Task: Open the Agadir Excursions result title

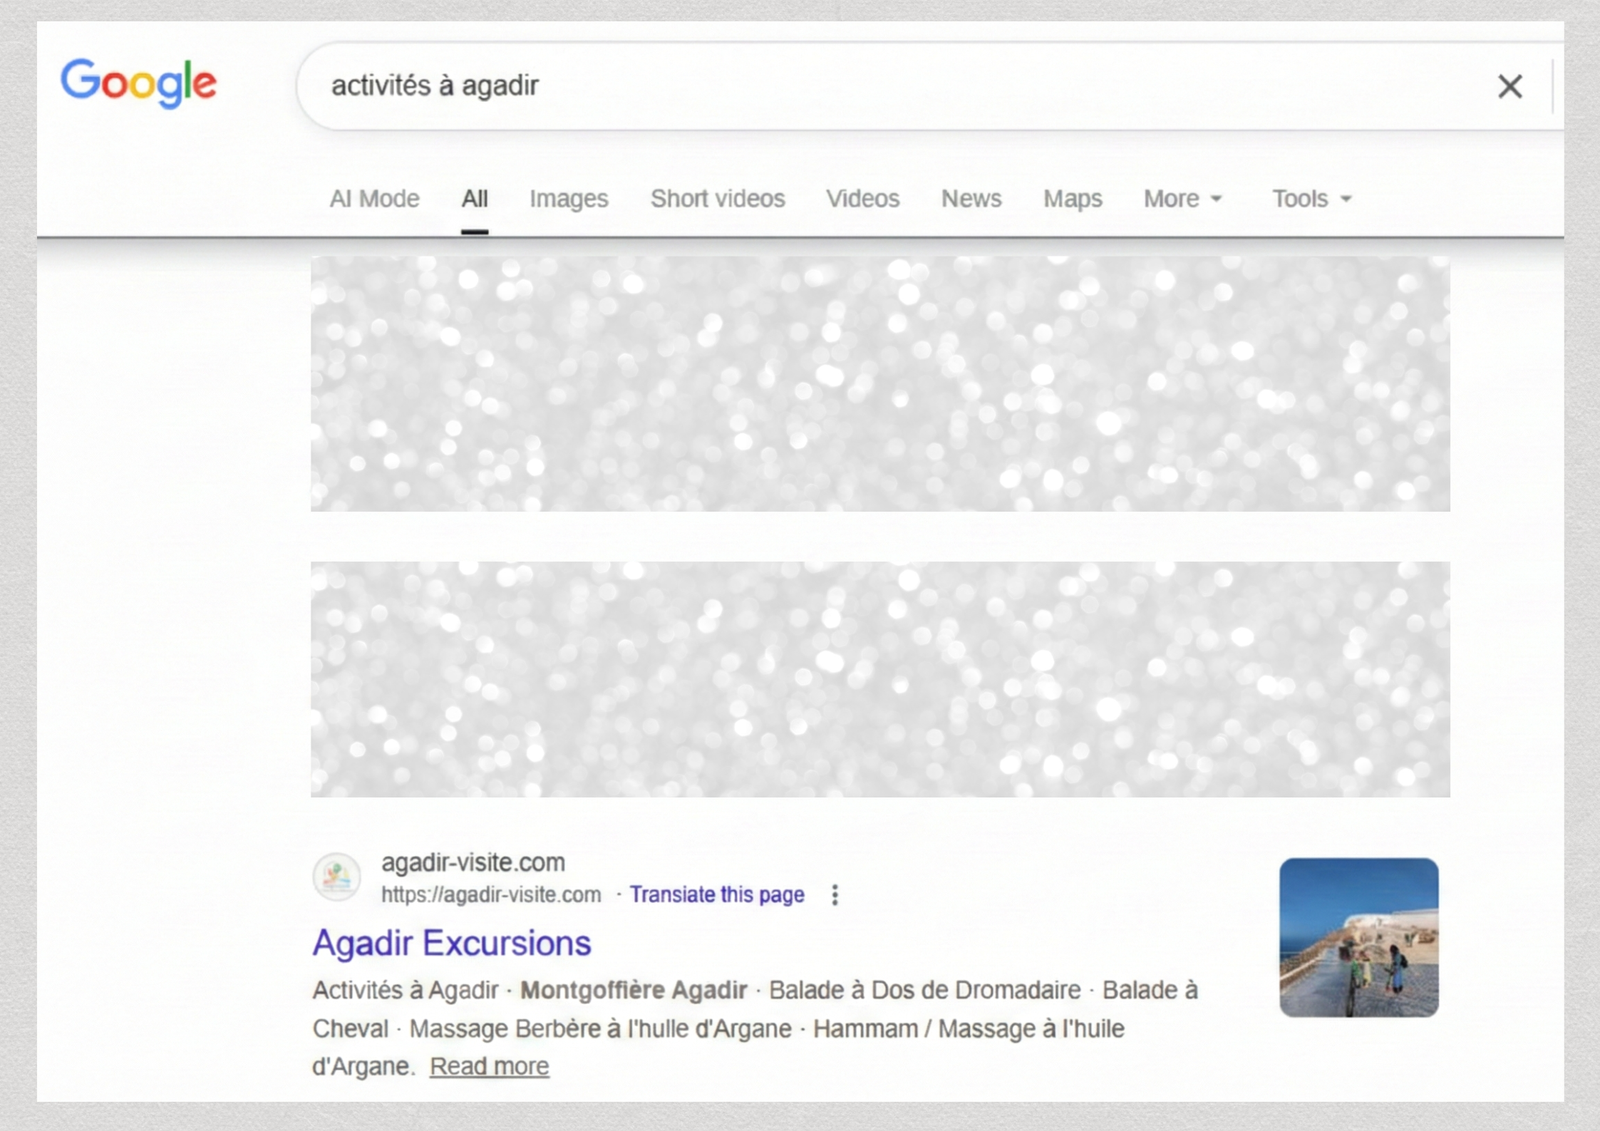Action: point(451,943)
